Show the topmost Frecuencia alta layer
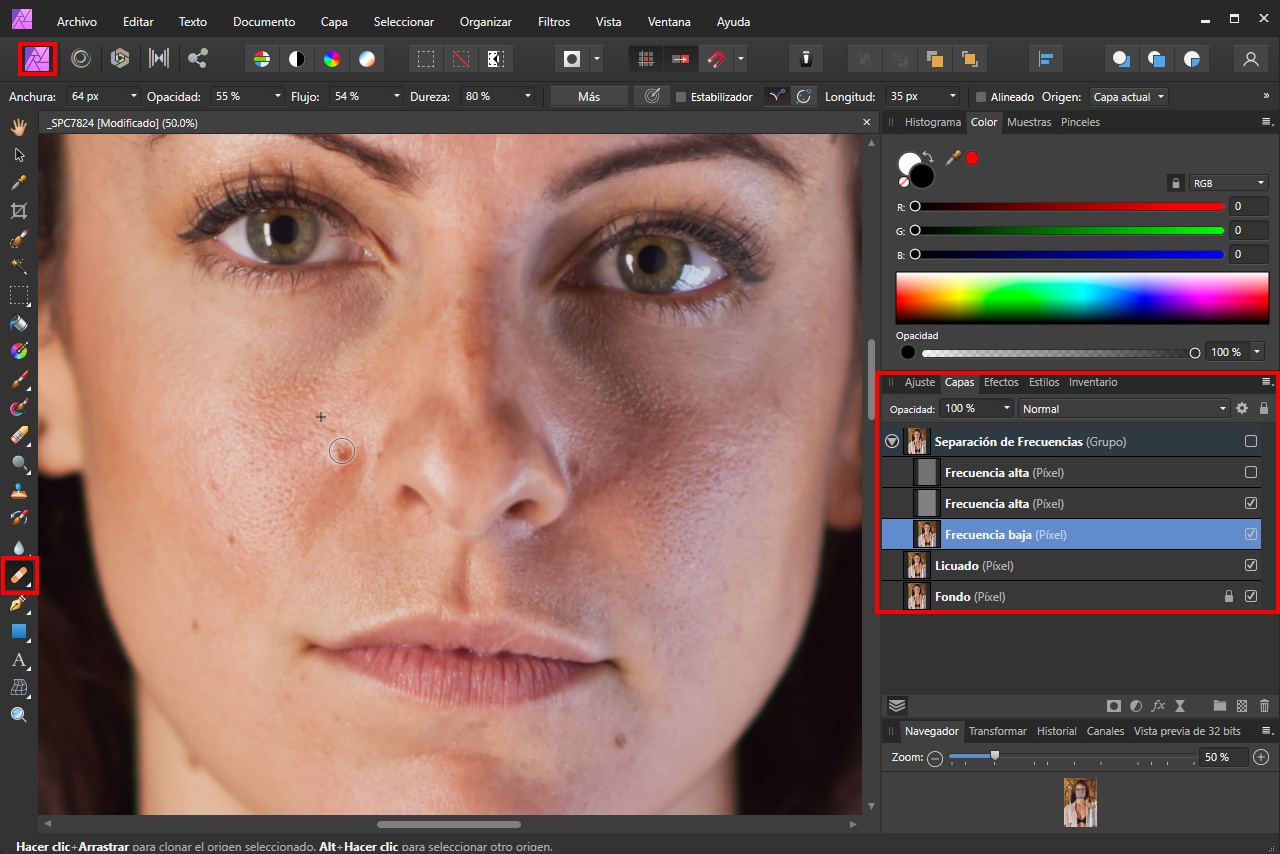The height and width of the screenshot is (854, 1280). coord(1250,472)
